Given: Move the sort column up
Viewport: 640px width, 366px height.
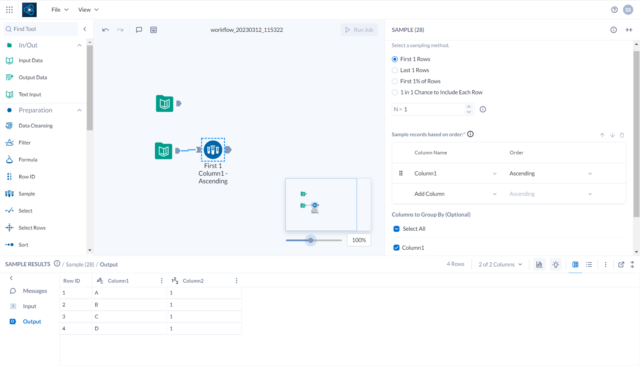Looking at the screenshot, I should pyautogui.click(x=602, y=135).
